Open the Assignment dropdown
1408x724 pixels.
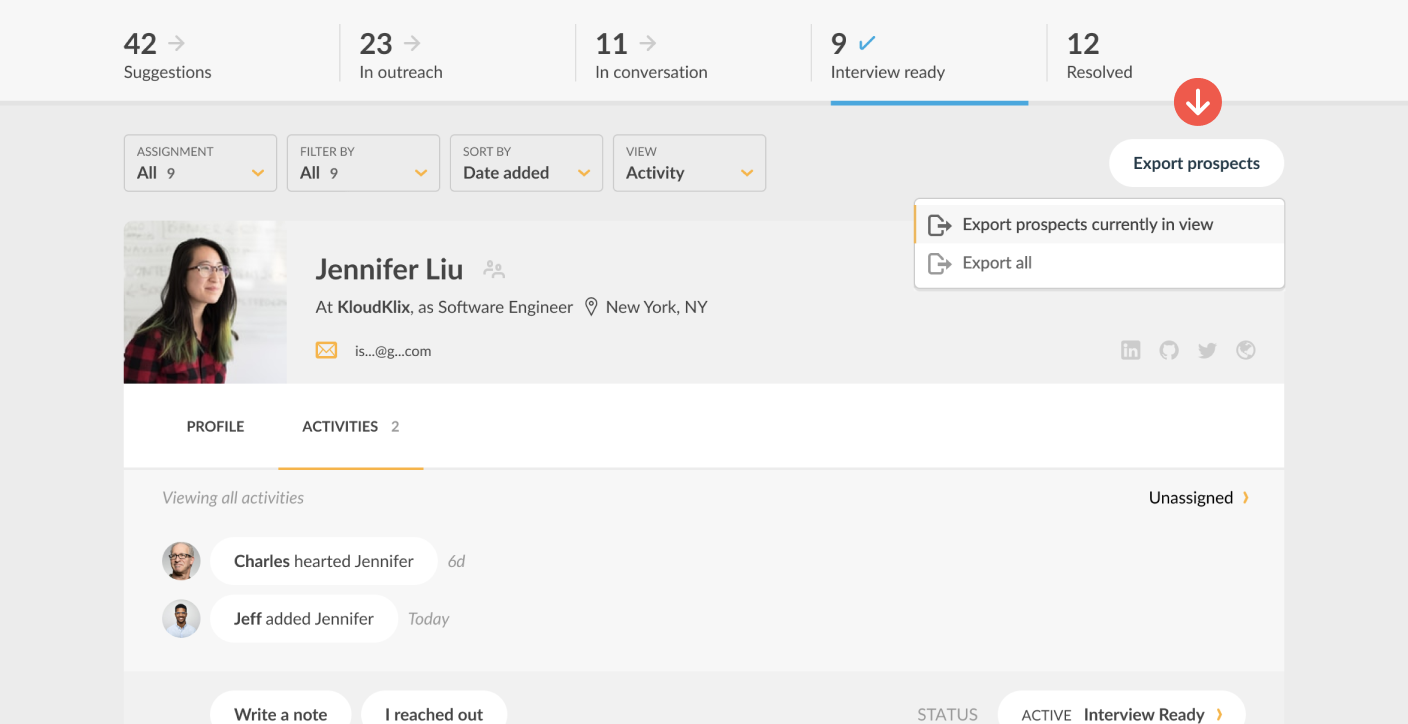[x=200, y=163]
